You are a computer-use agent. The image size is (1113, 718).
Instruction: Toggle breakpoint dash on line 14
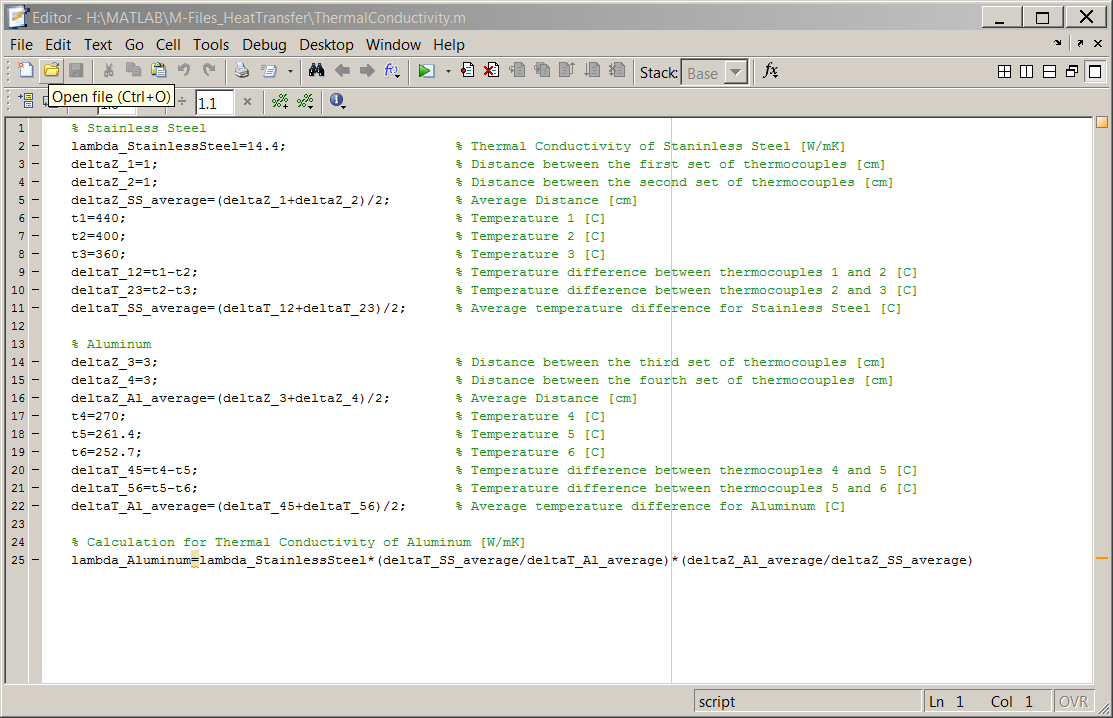[x=35, y=362]
